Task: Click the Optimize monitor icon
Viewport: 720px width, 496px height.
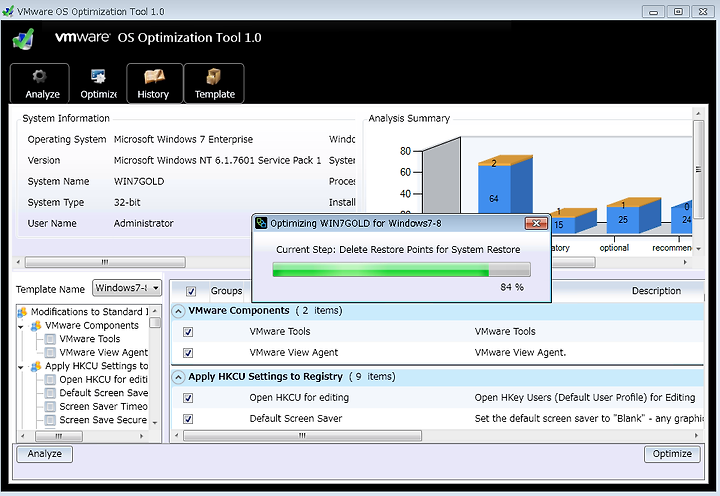Action: (x=98, y=76)
